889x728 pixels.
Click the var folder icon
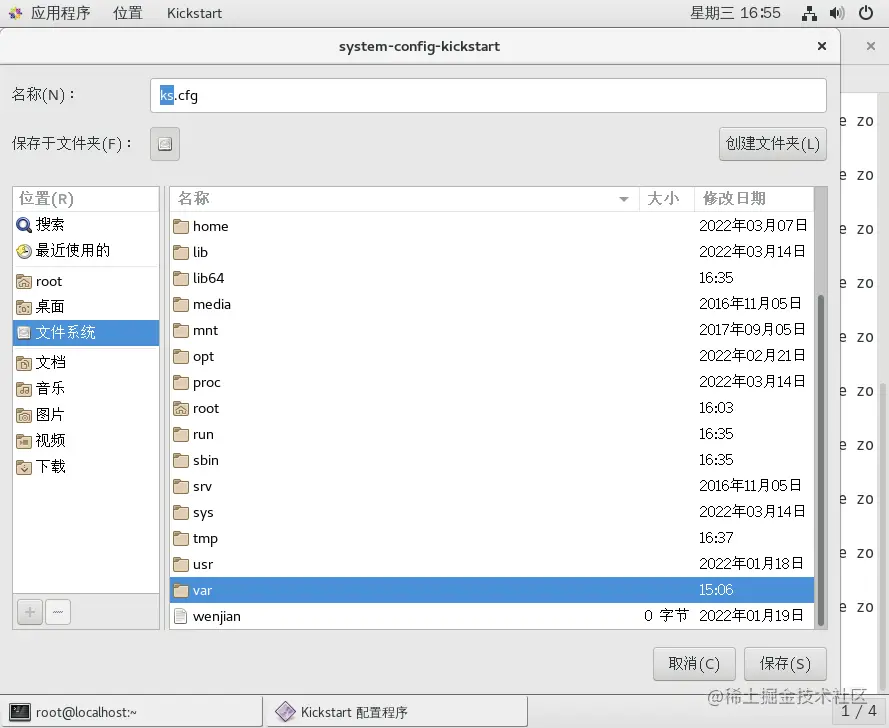pos(181,591)
